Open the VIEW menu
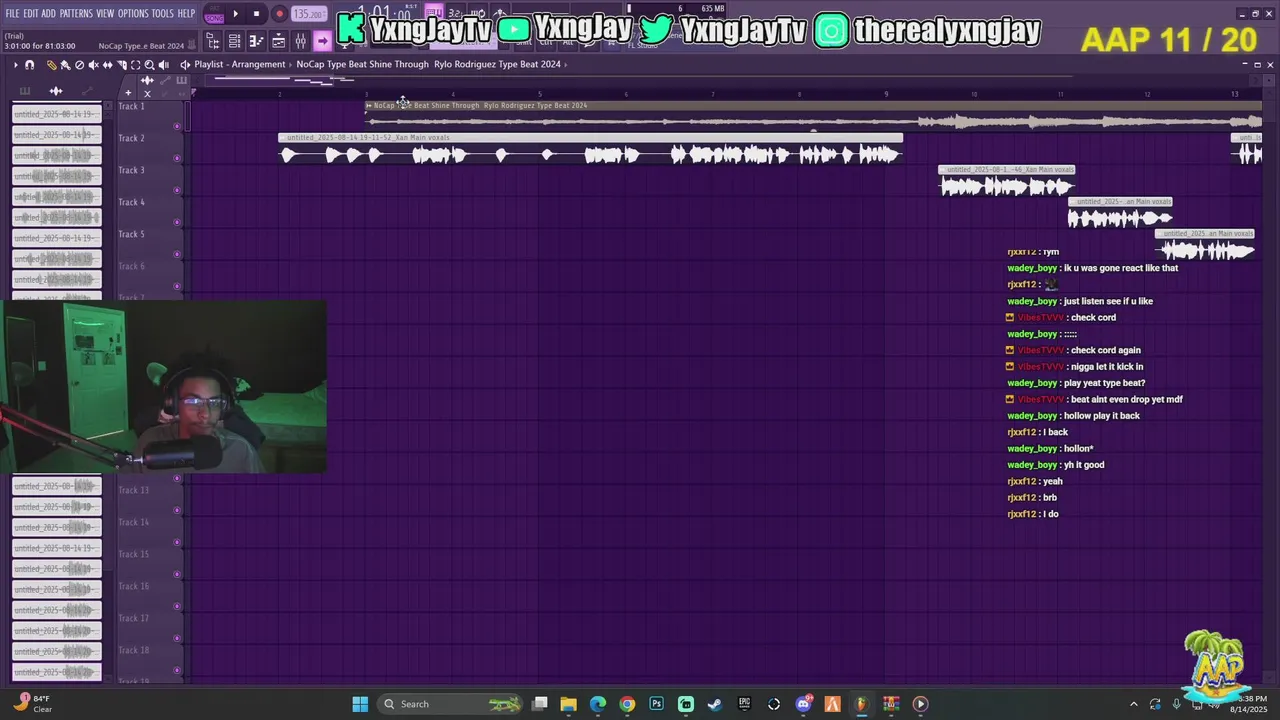Screen dimensions: 1280x720 pos(105,14)
